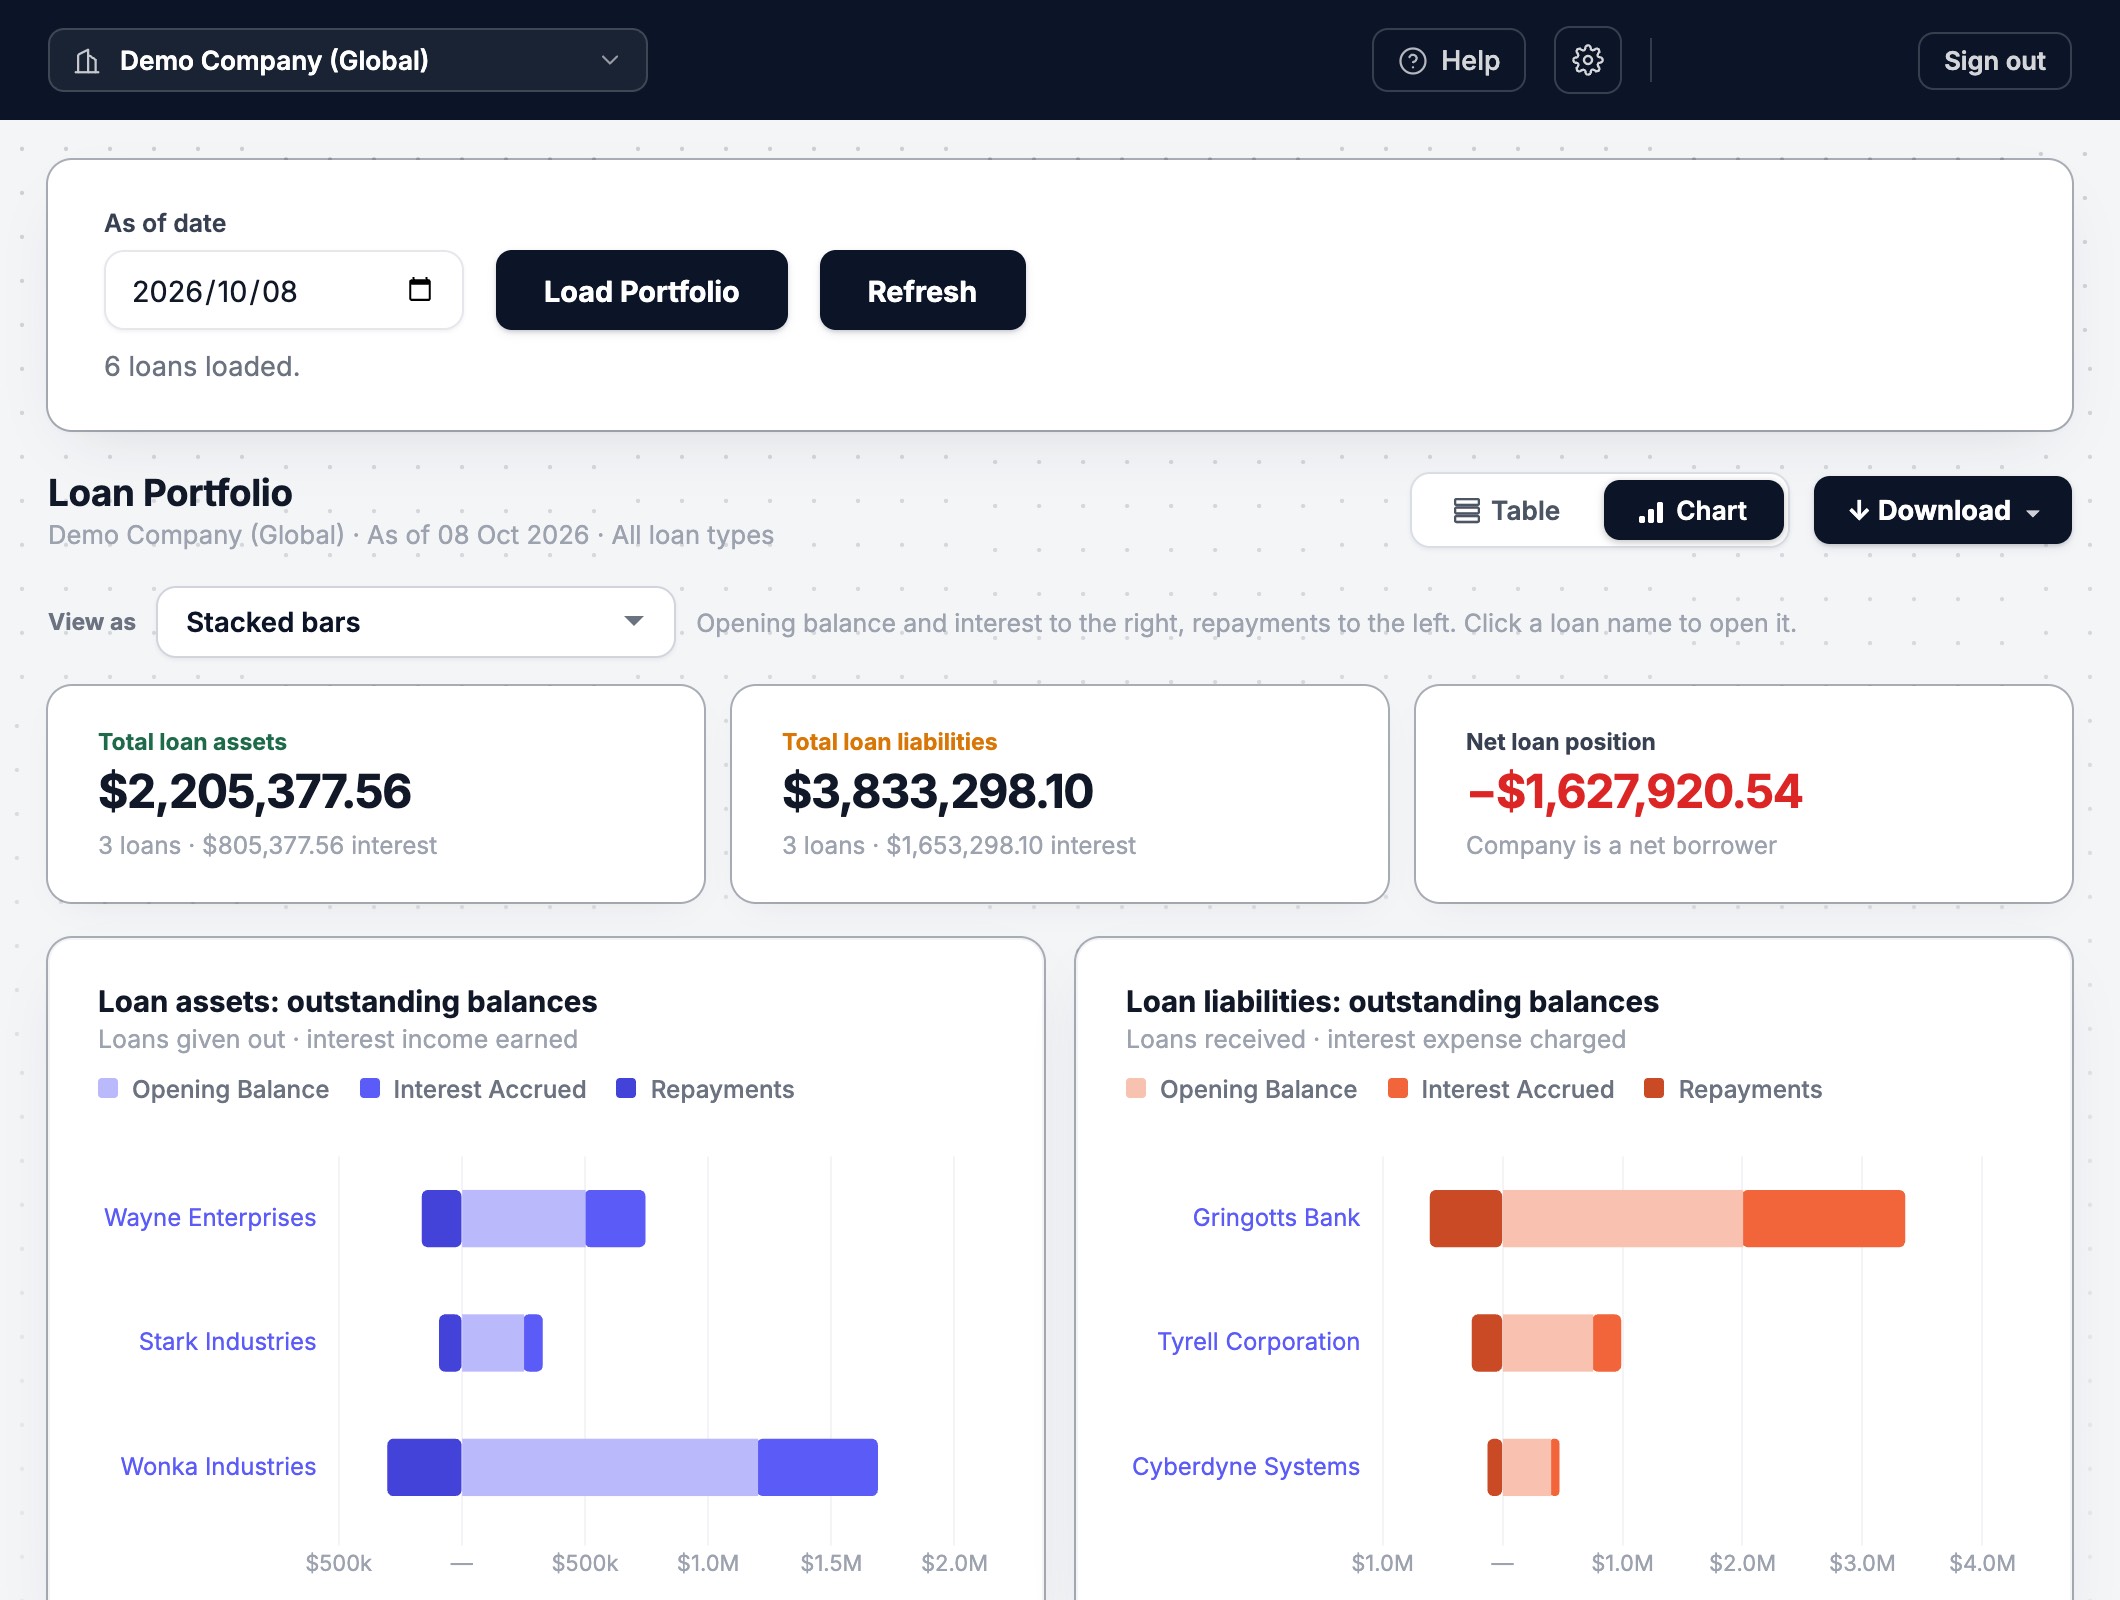The image size is (2120, 1600).
Task: Click the $4.0M liabilities axis label
Action: click(1982, 1563)
